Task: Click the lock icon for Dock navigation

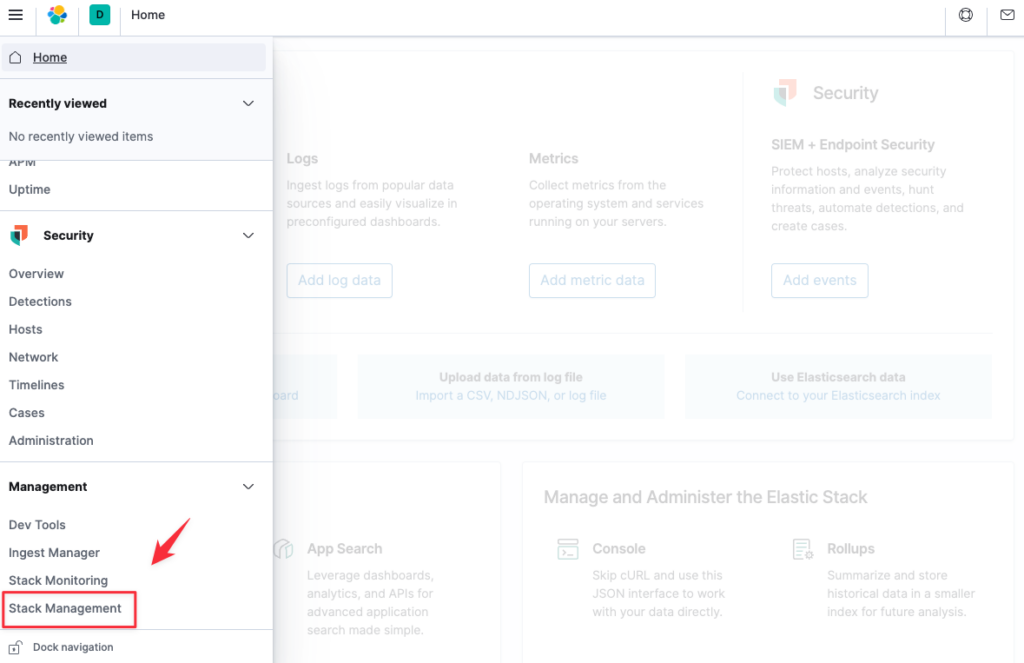Action: pos(16,647)
